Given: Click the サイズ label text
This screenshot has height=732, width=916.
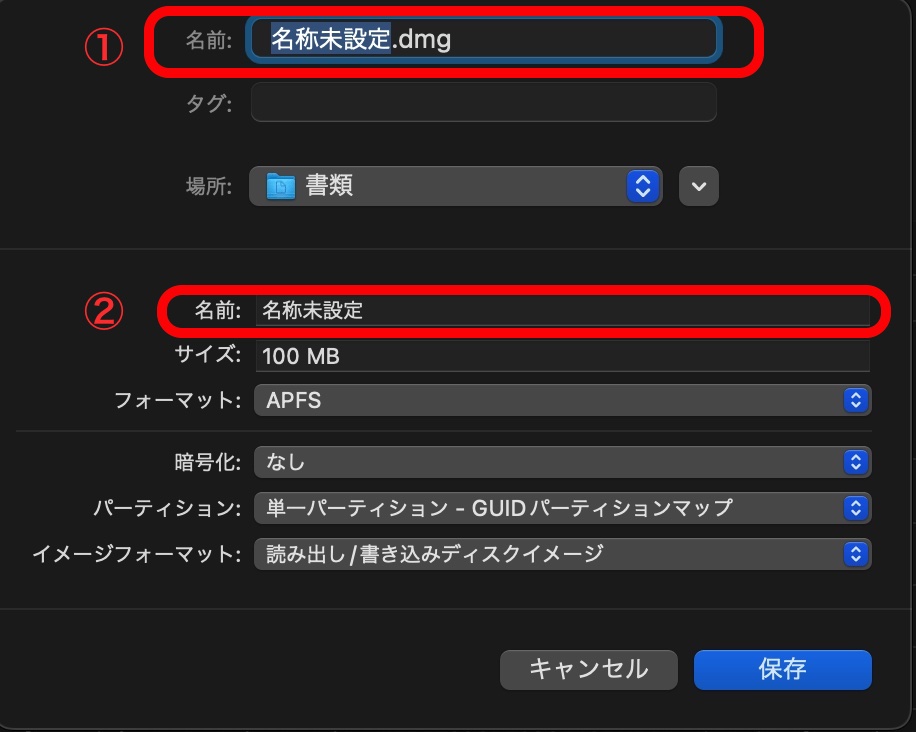Looking at the screenshot, I should [x=208, y=355].
